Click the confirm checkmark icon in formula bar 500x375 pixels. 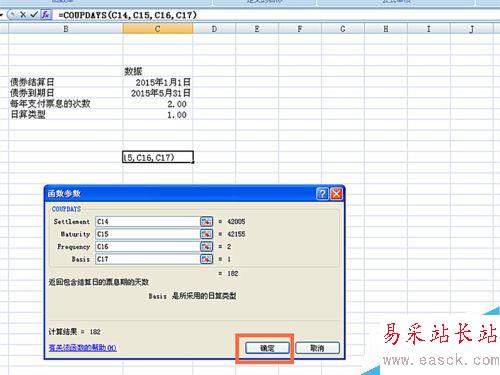(34, 15)
